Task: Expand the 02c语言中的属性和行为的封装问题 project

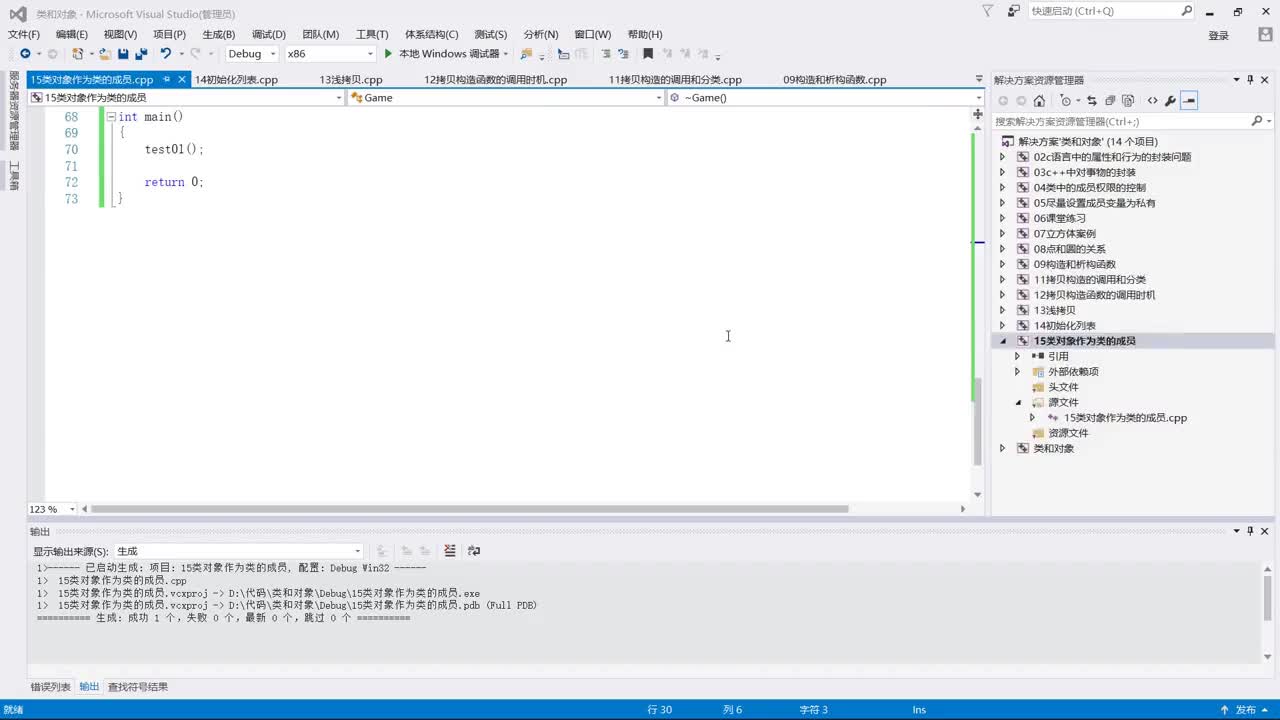Action: click(1003, 157)
